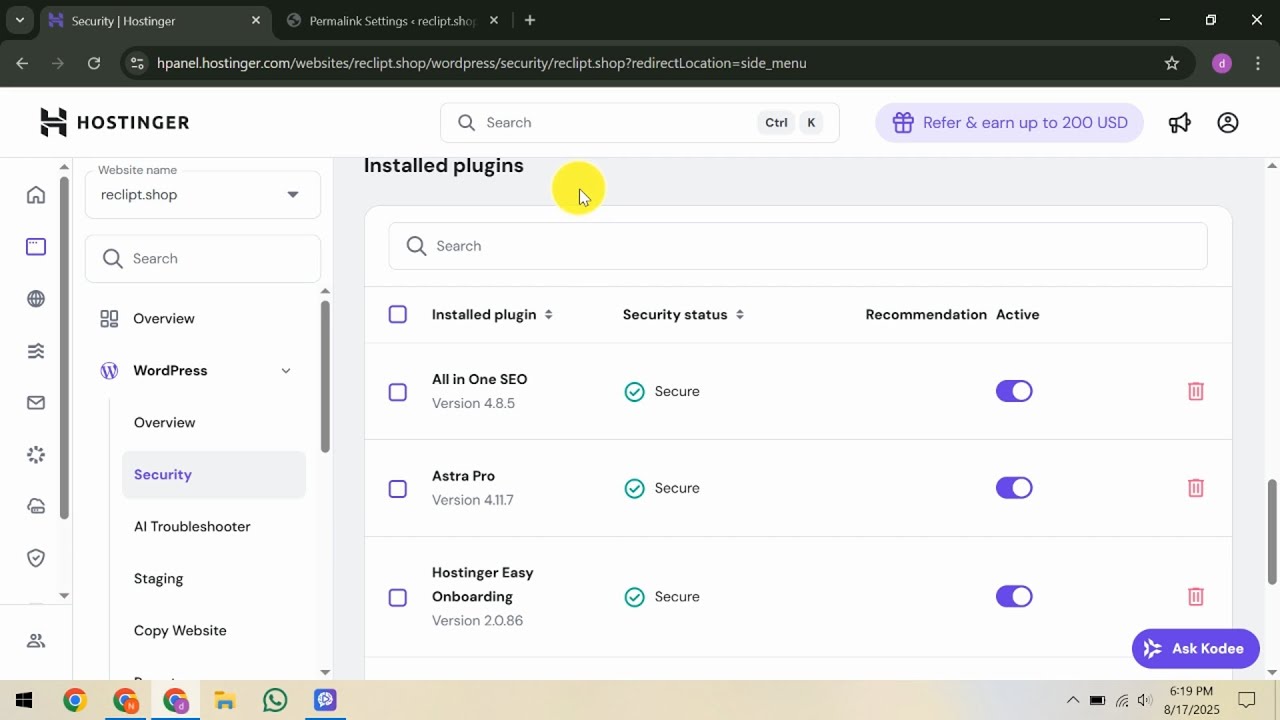The image size is (1280, 720).
Task: Click the taskbar clock showing 6:19 PM
Action: [1190, 700]
